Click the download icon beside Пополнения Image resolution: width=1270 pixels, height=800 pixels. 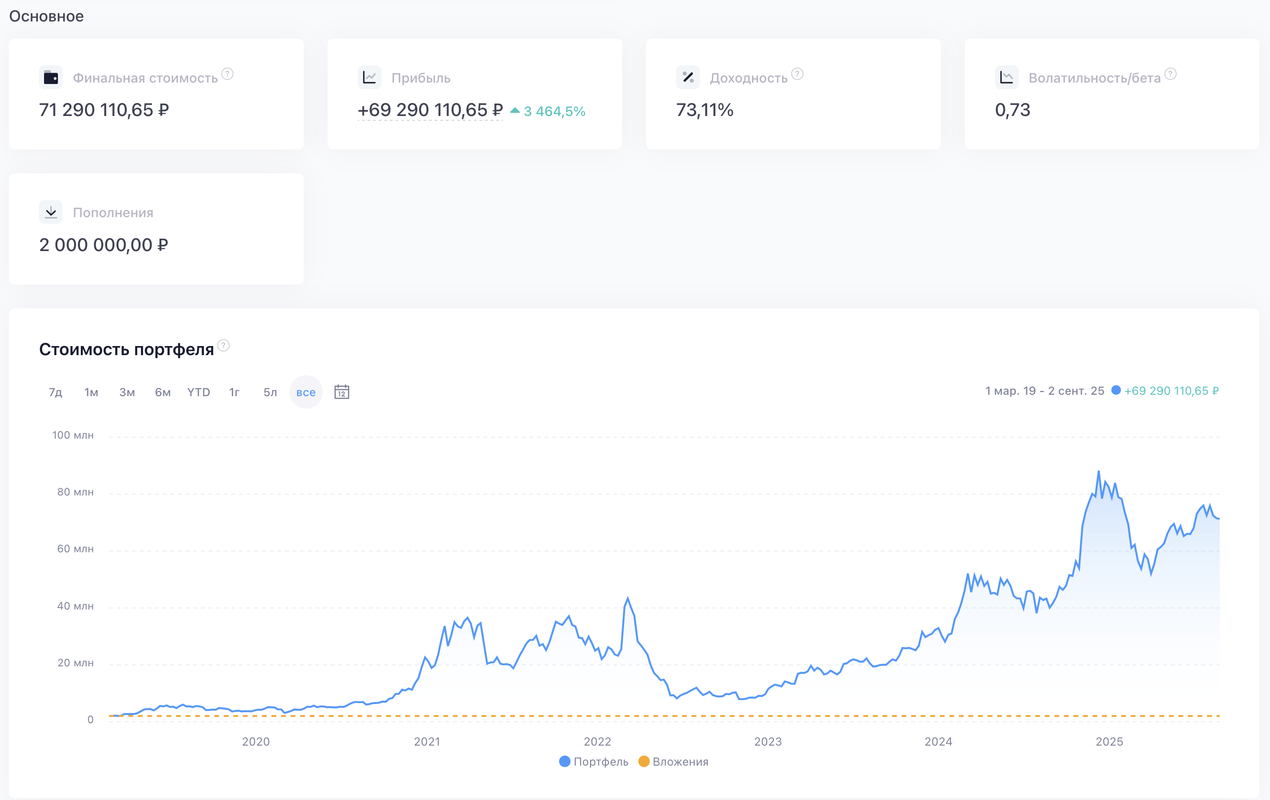[51, 212]
